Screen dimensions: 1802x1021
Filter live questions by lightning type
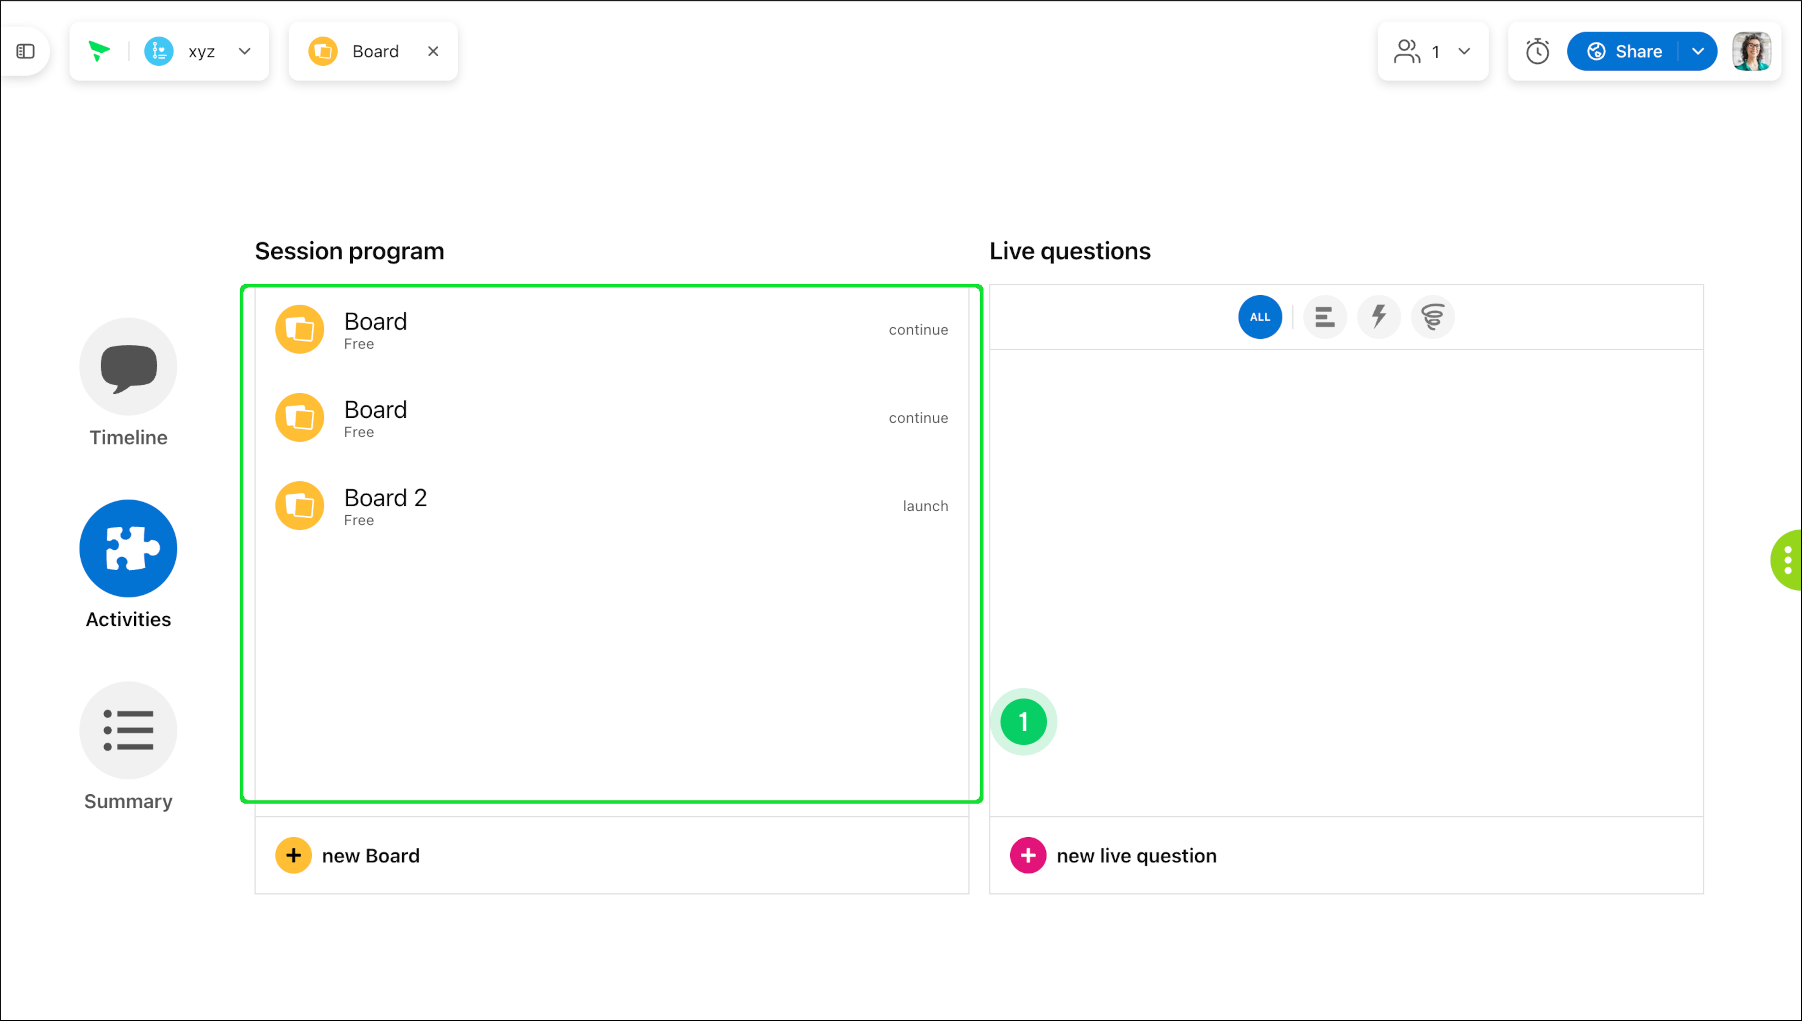(1379, 317)
